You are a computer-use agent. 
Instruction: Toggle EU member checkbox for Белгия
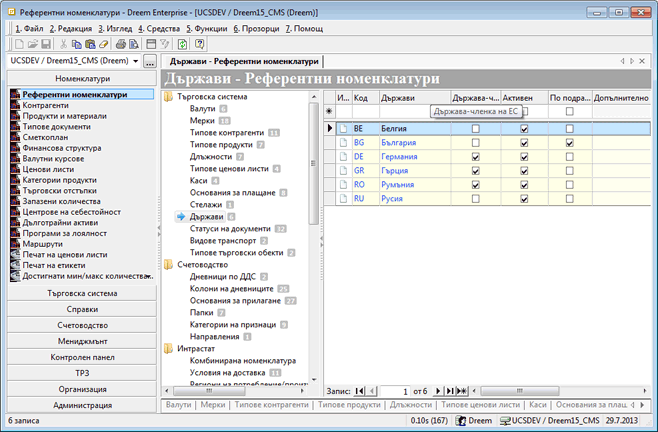475,129
